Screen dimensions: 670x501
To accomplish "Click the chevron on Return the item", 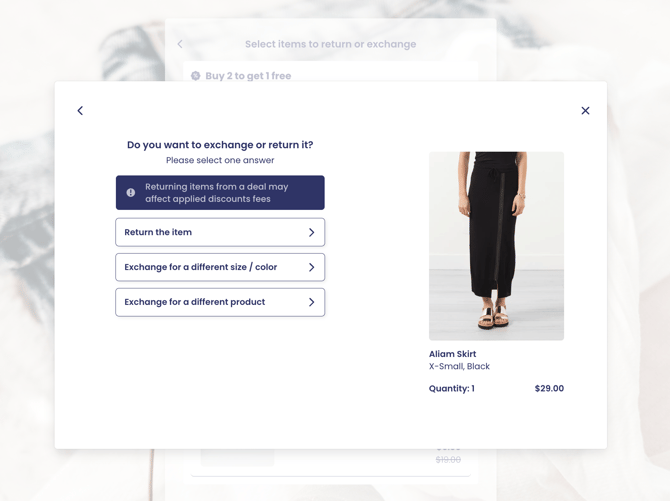I will point(311,232).
